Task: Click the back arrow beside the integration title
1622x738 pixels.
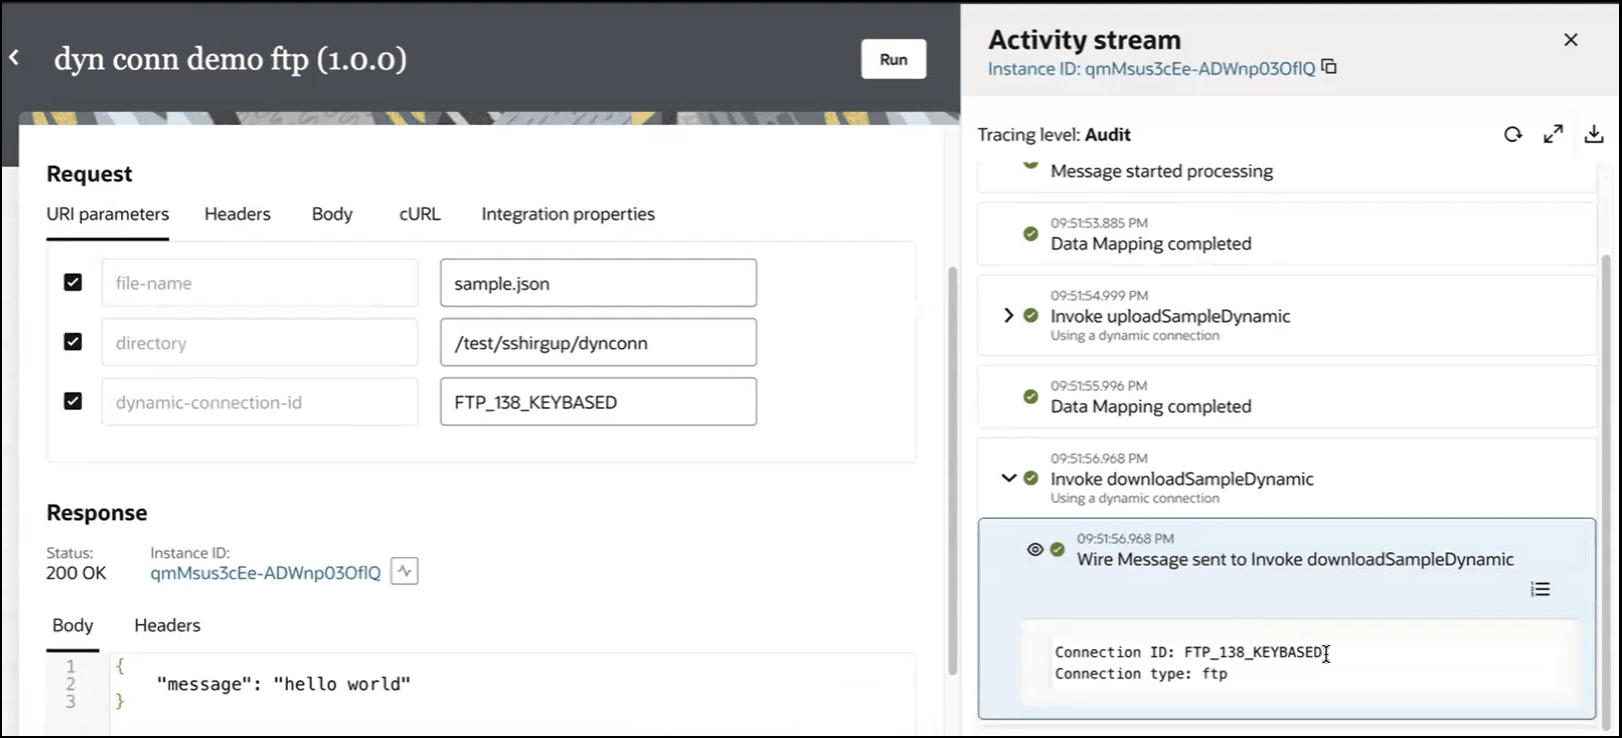Action: click(14, 58)
